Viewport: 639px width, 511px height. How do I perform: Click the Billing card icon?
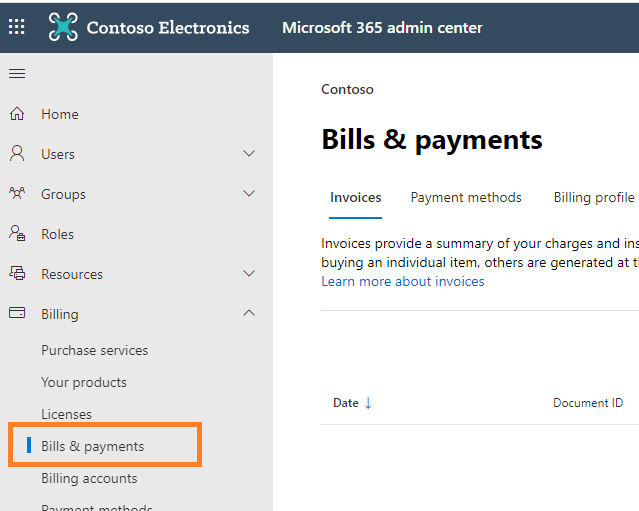17,314
